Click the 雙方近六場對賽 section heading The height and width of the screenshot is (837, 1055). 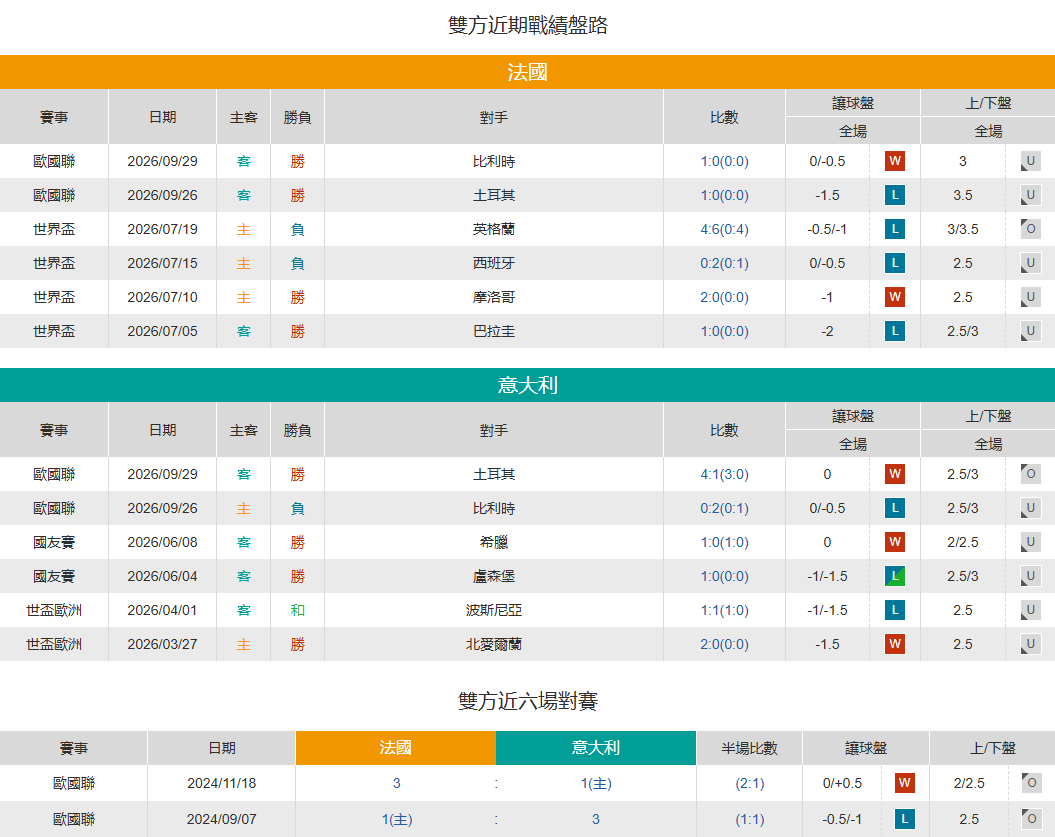pyautogui.click(x=528, y=701)
